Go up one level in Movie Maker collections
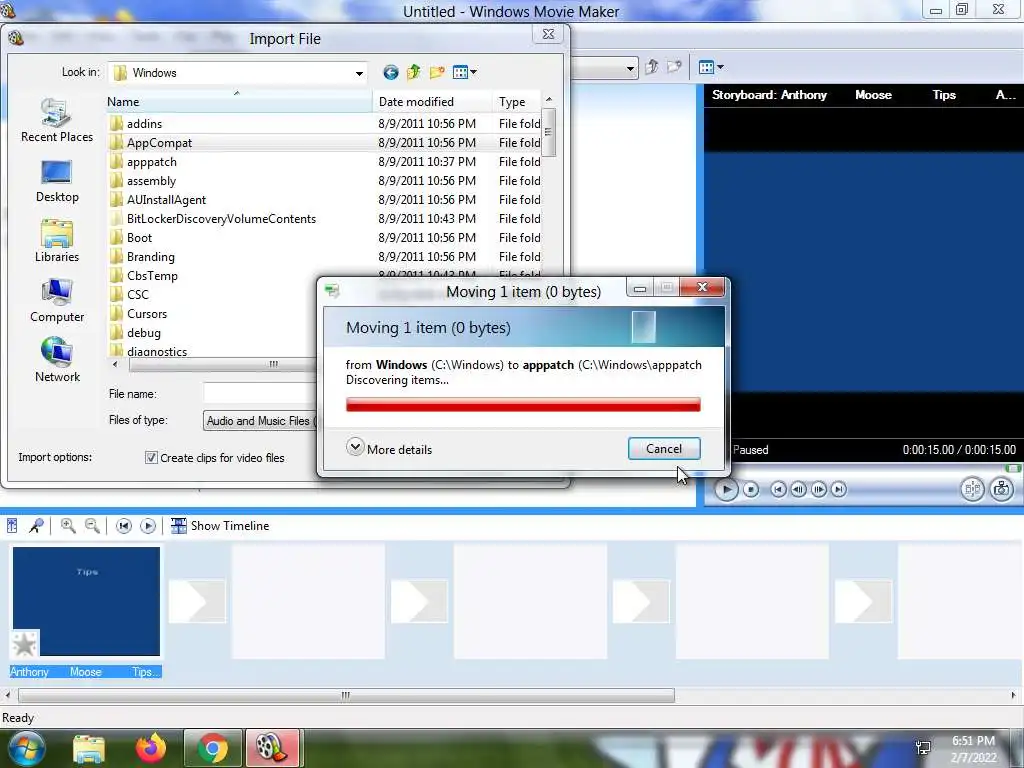The width and height of the screenshot is (1024, 768). coord(651,67)
